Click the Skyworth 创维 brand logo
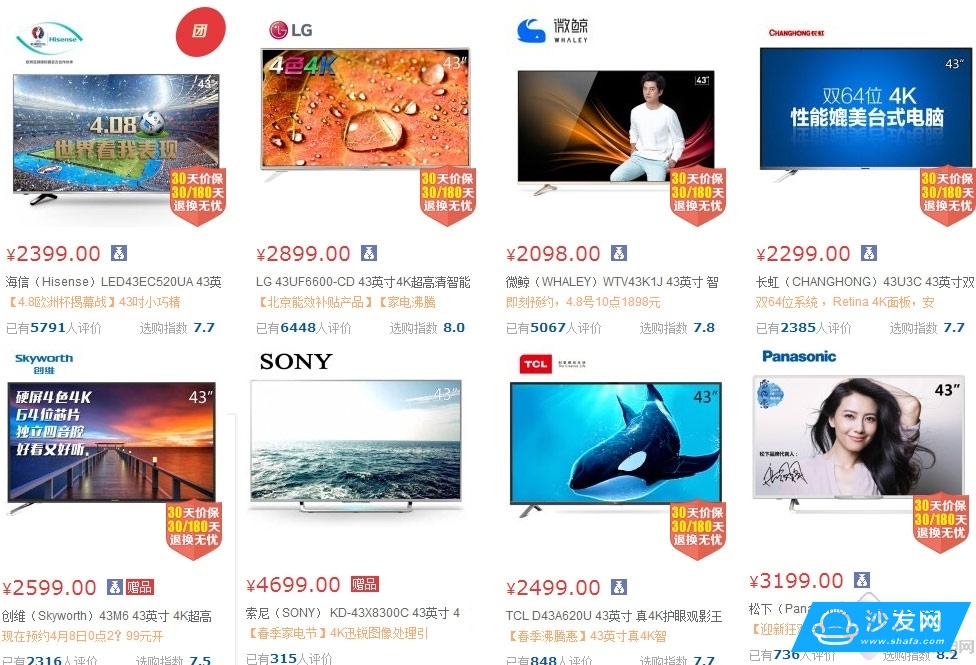This screenshot has height=665, width=976. 44,364
